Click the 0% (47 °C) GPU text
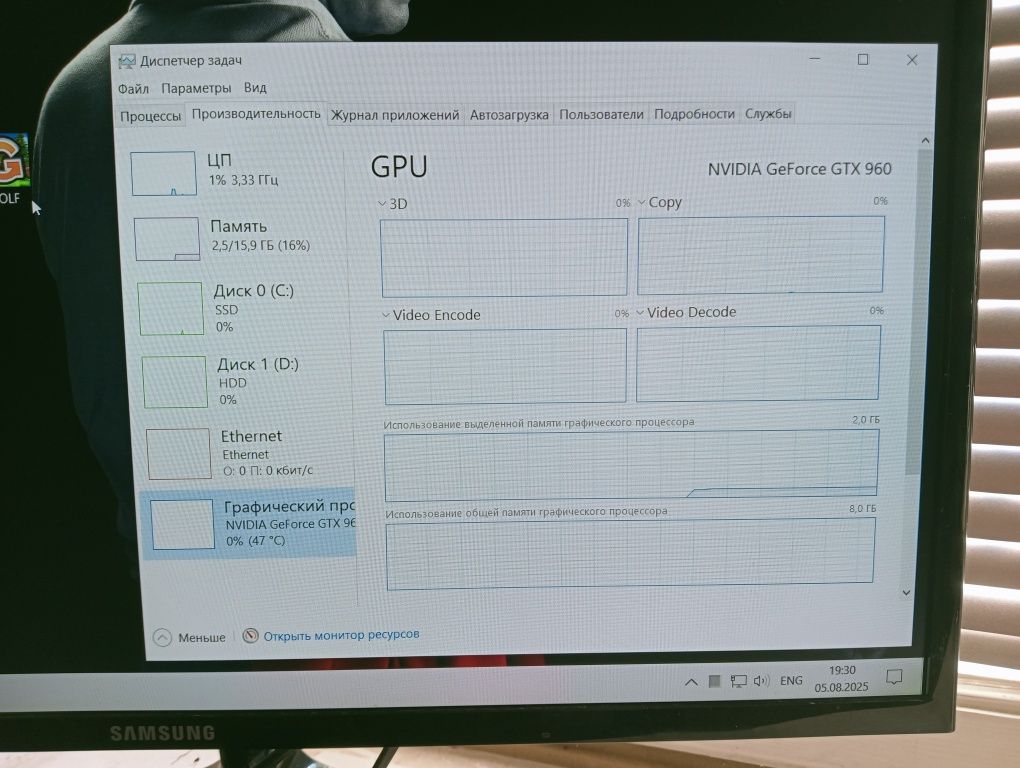 (256, 541)
